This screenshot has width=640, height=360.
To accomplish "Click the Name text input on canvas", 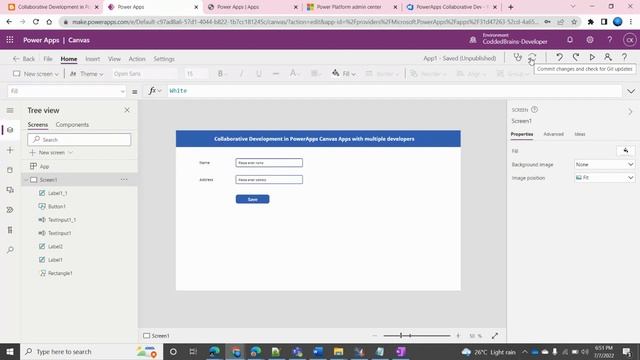I will pyautogui.click(x=269, y=163).
